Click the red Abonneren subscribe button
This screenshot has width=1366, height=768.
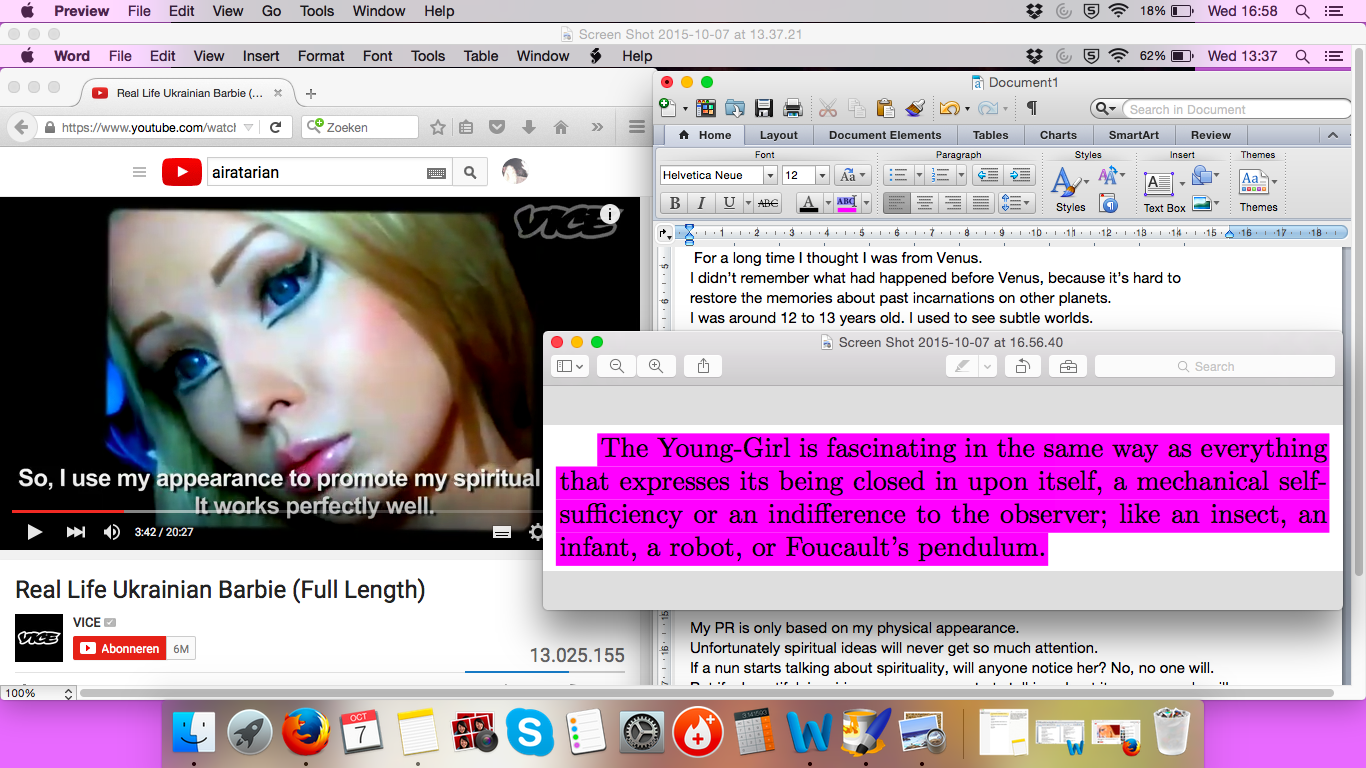pyautogui.click(x=118, y=649)
